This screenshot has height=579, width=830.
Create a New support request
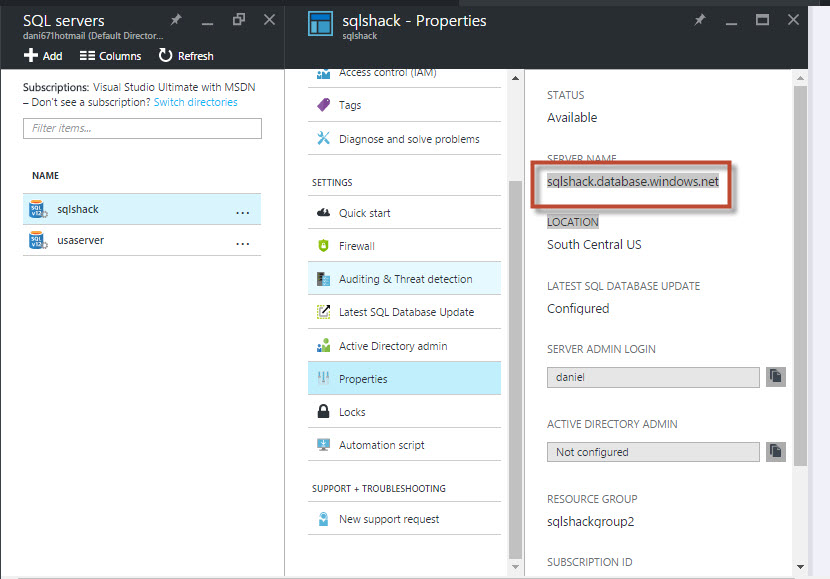point(389,519)
